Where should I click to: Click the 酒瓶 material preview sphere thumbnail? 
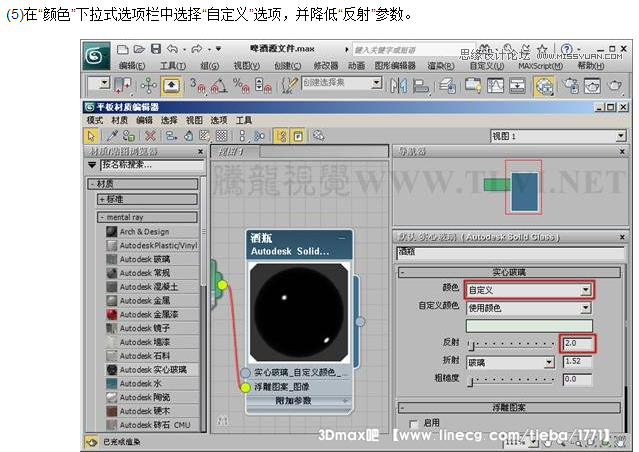click(x=299, y=312)
